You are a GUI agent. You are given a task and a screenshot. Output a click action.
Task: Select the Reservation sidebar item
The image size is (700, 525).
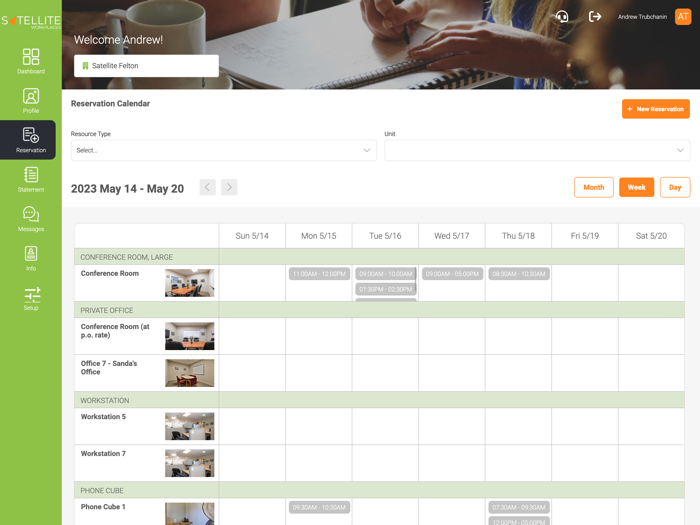(28, 140)
